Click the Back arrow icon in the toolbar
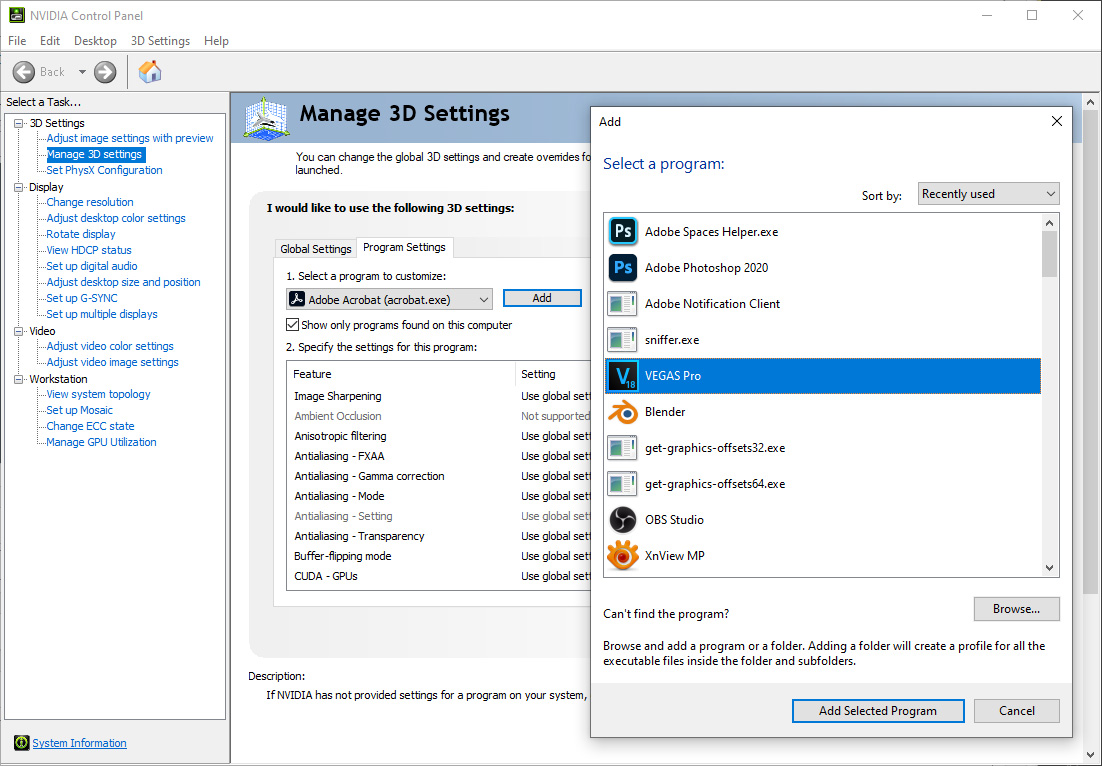This screenshot has height=766, width=1102. coord(23,72)
